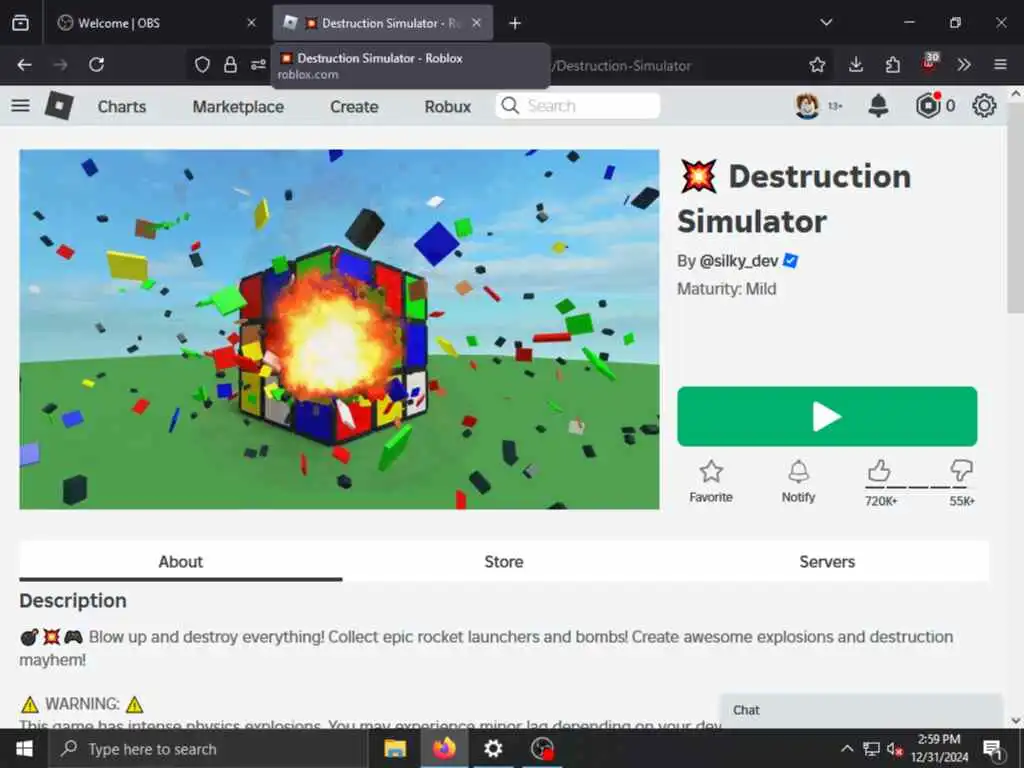The height and width of the screenshot is (768, 1024).
Task: Click the page vertical scrollbar
Action: [x=1016, y=209]
